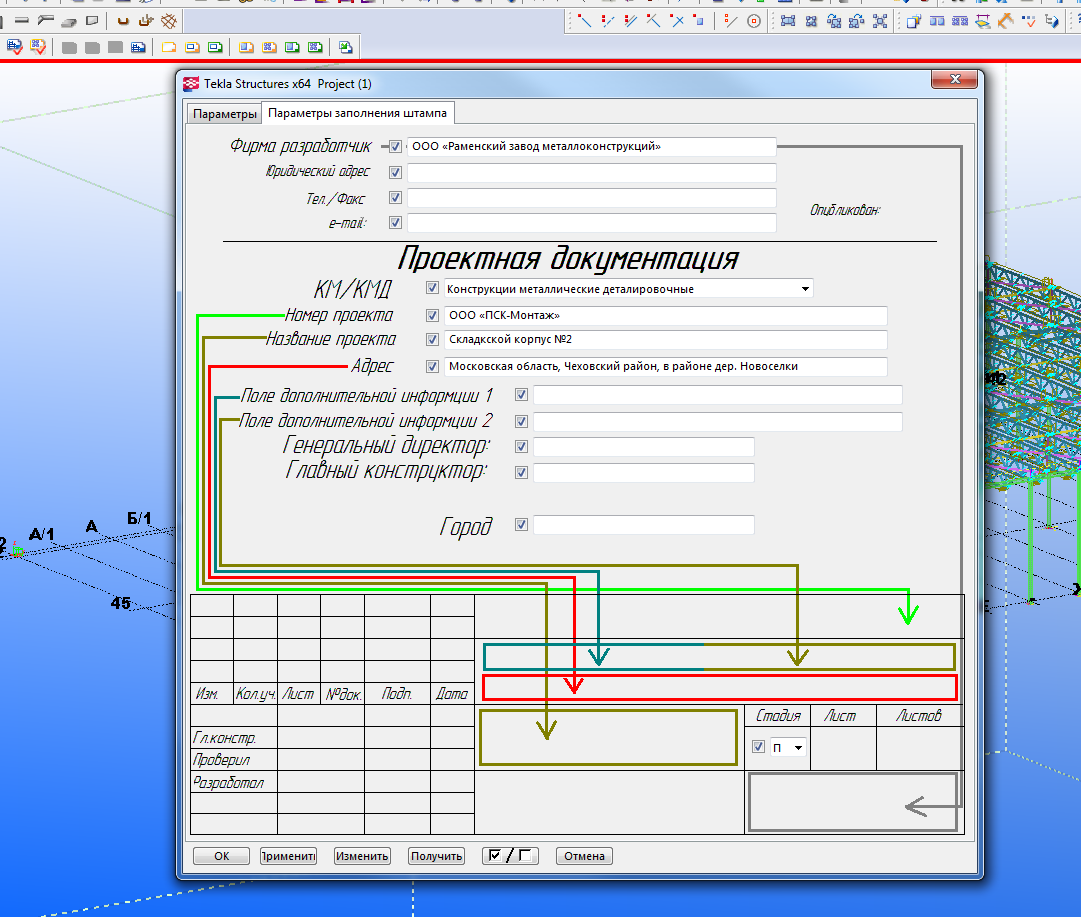Select the create concrete slab icon
The image size is (1081, 917).
(69, 21)
